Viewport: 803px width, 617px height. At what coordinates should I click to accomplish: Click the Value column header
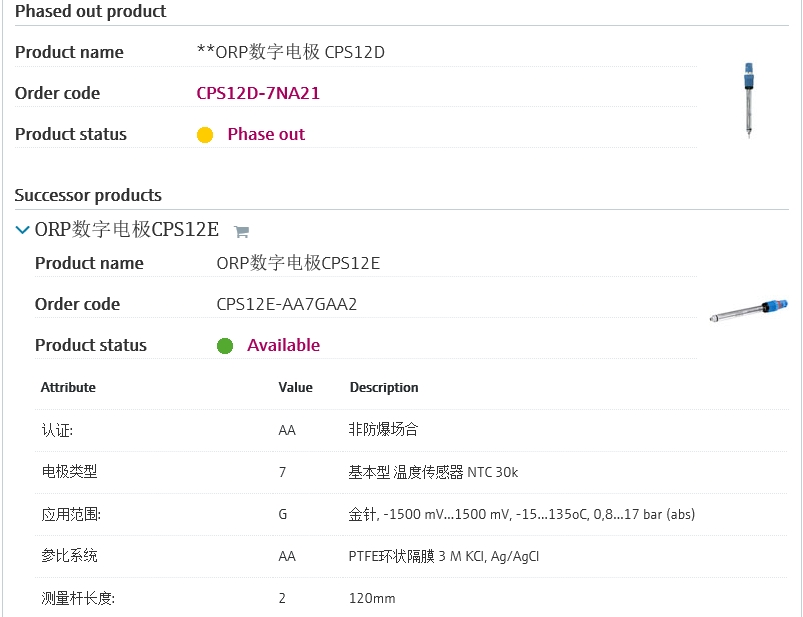295,387
